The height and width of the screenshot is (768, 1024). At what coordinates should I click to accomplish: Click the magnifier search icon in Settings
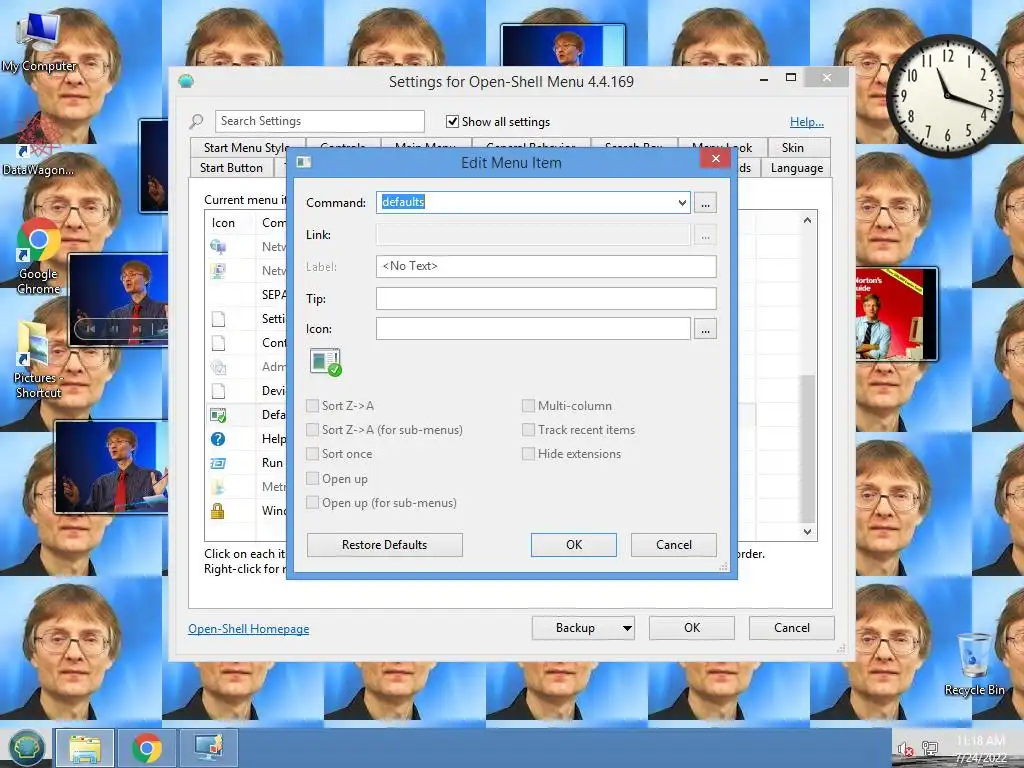point(196,121)
